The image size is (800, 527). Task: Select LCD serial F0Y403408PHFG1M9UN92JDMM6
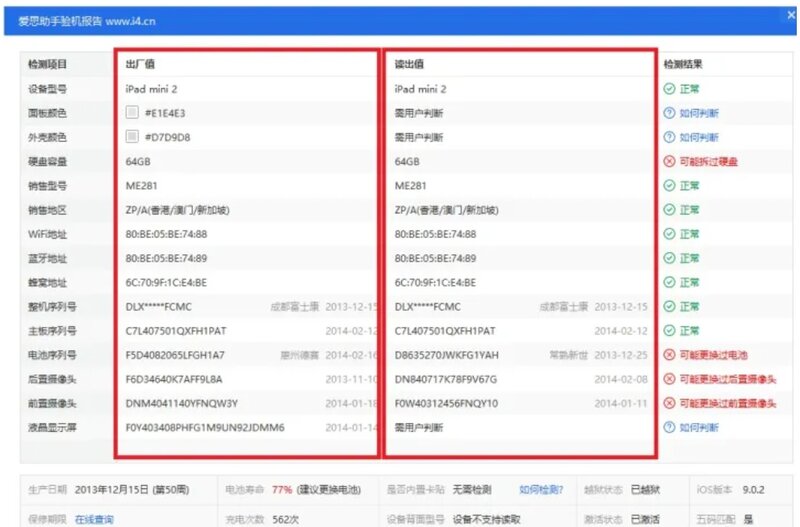[x=205, y=428]
